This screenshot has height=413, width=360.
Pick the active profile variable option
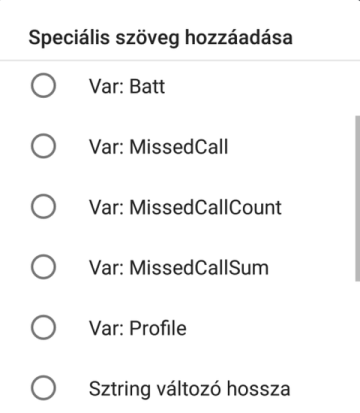(x=180, y=327)
